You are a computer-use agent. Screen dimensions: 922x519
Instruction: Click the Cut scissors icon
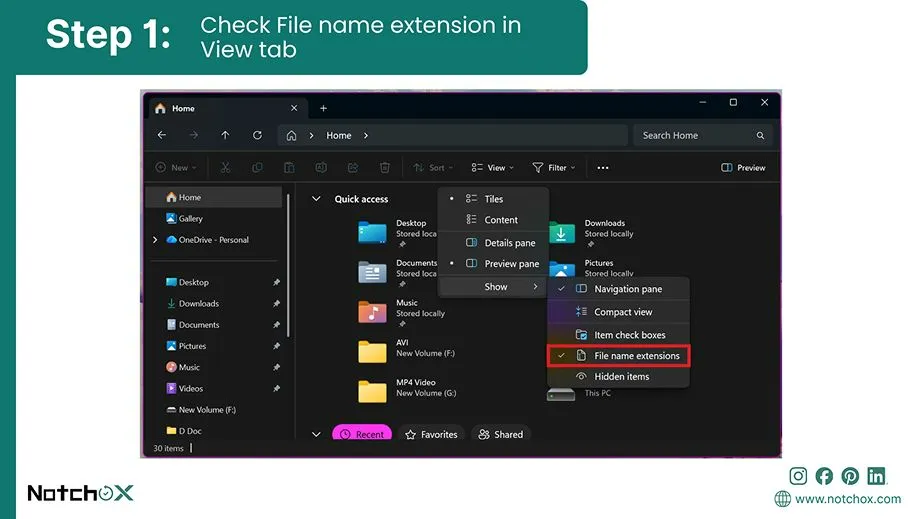pyautogui.click(x=225, y=168)
